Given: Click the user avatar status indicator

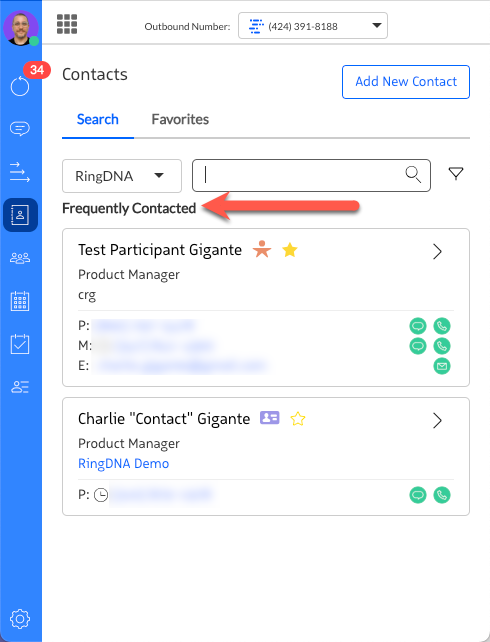Looking at the screenshot, I should [34, 41].
